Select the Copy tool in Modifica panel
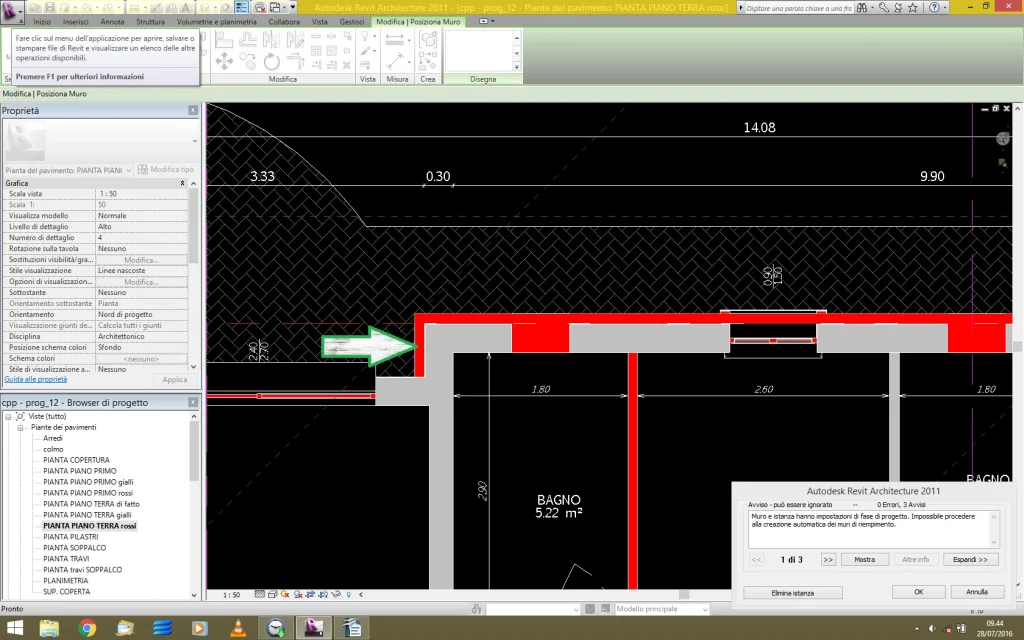The width and height of the screenshot is (1024, 640). coord(248,61)
